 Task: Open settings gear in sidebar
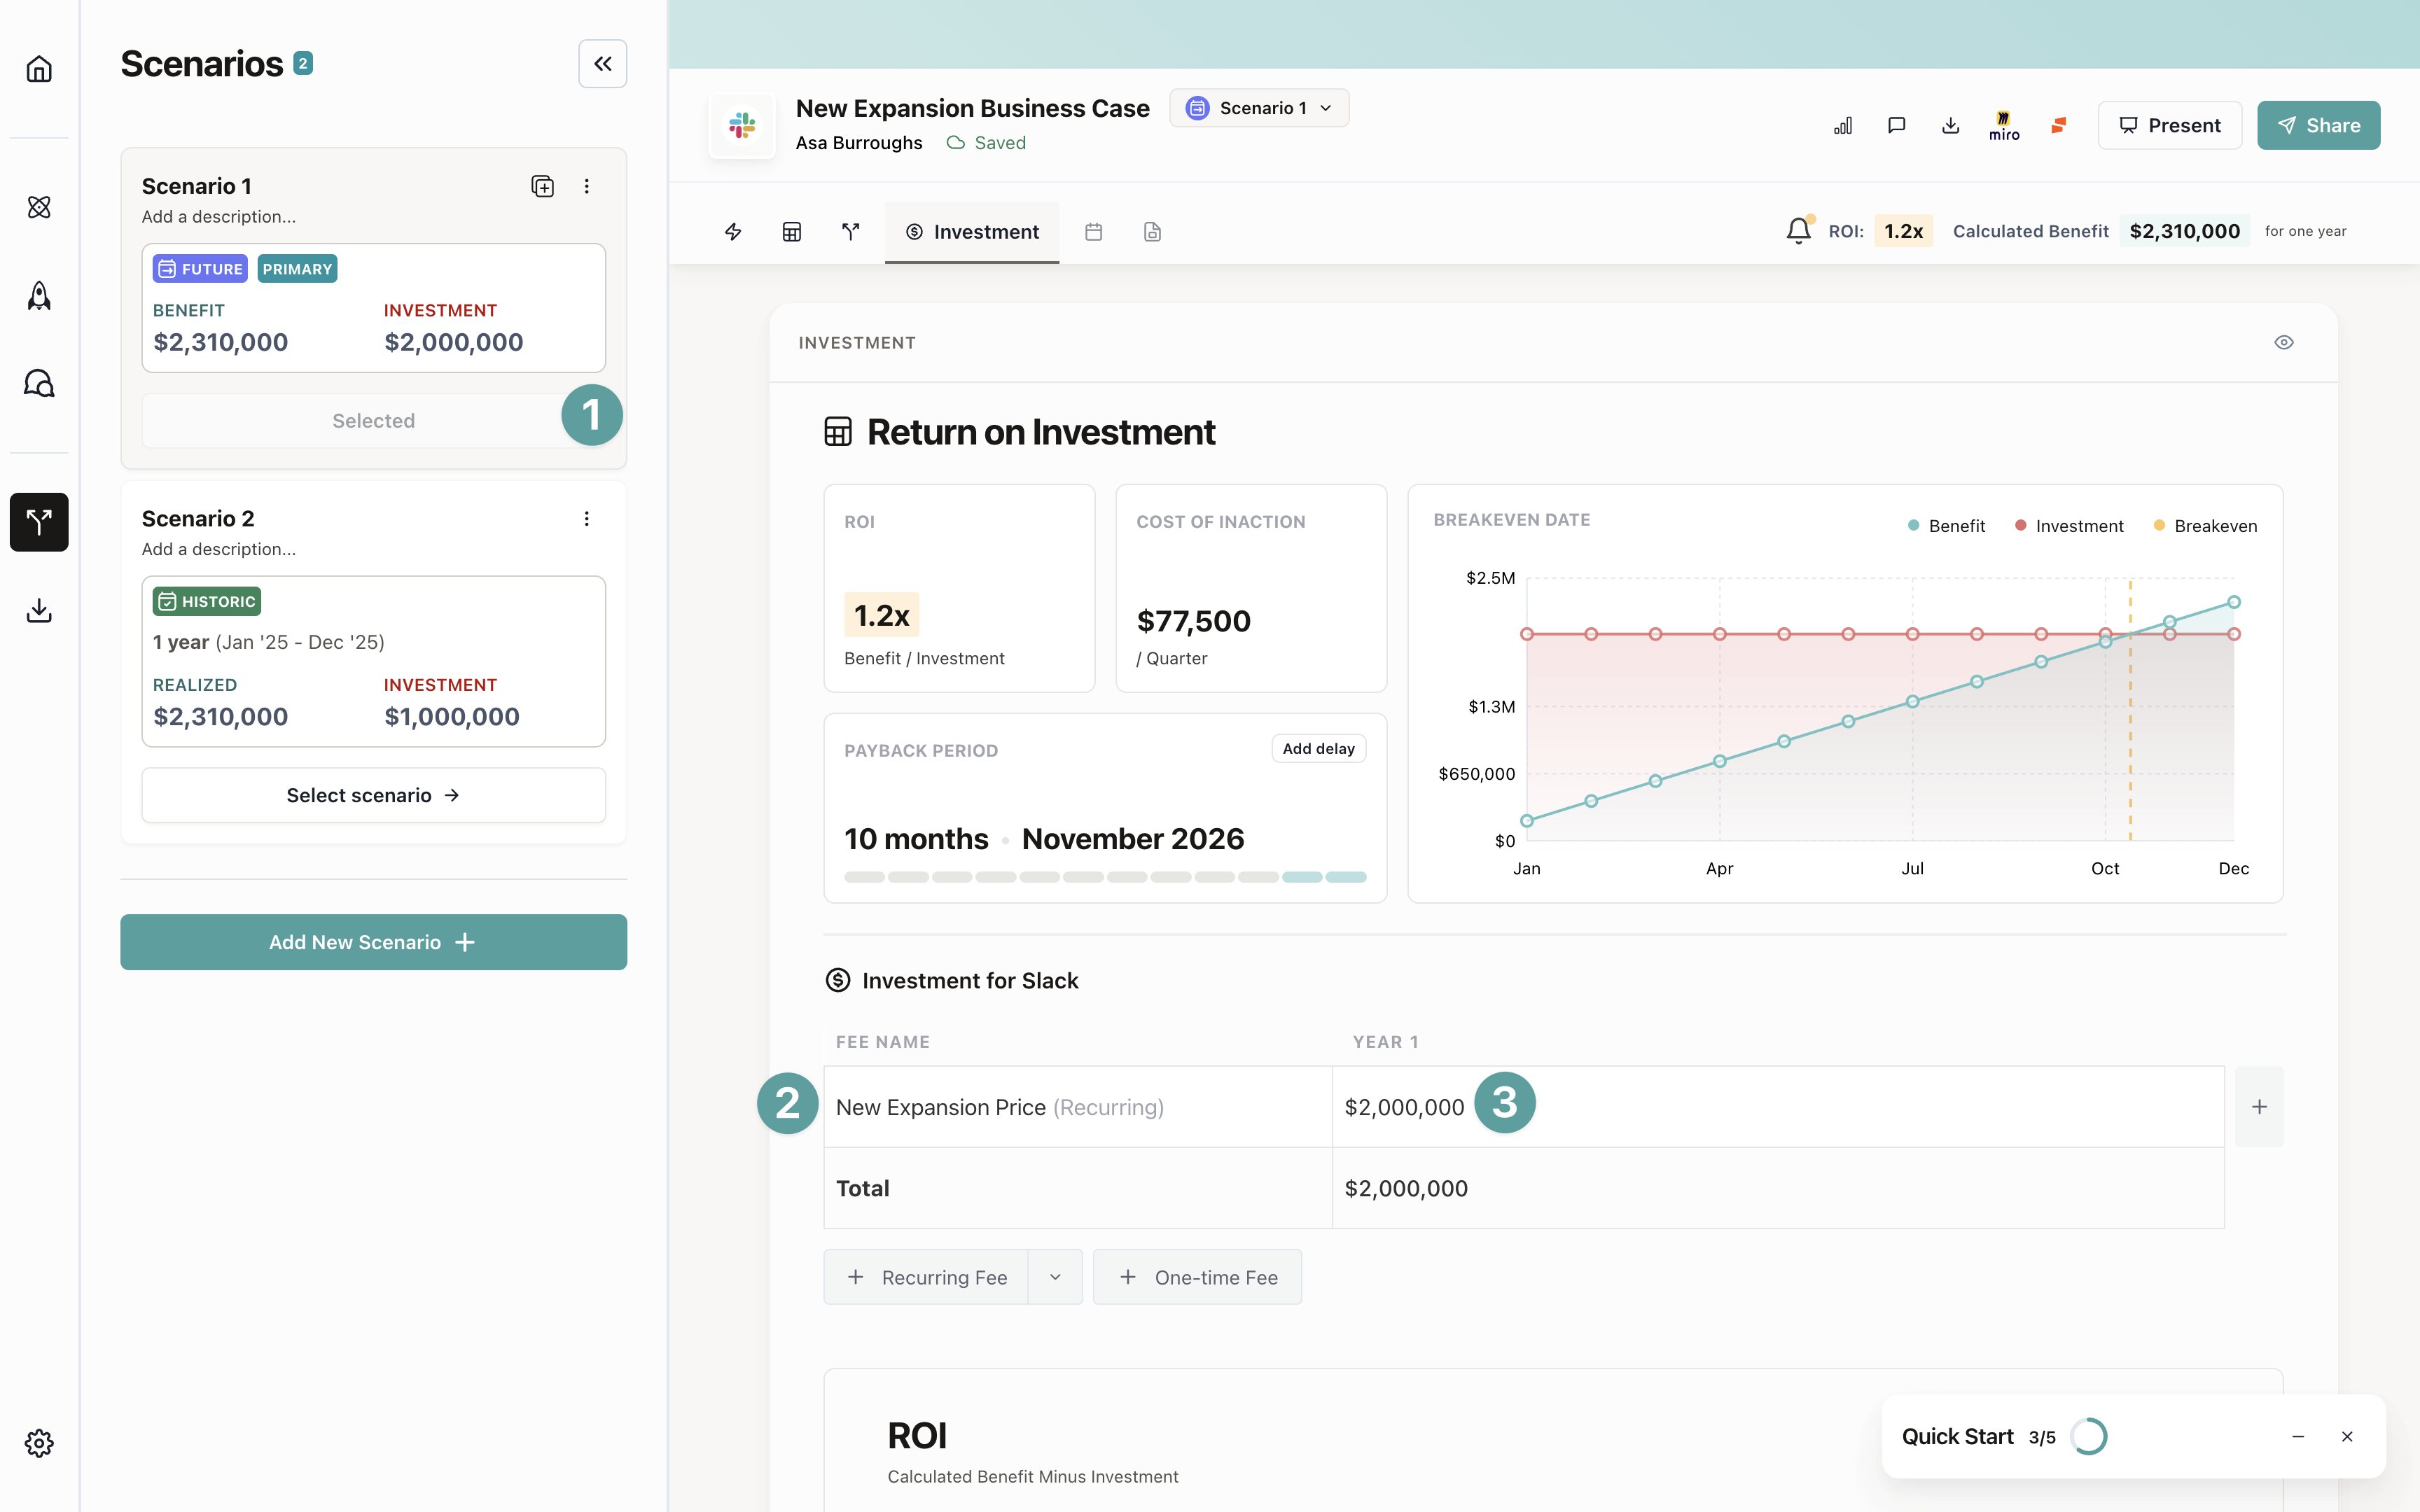click(39, 1442)
